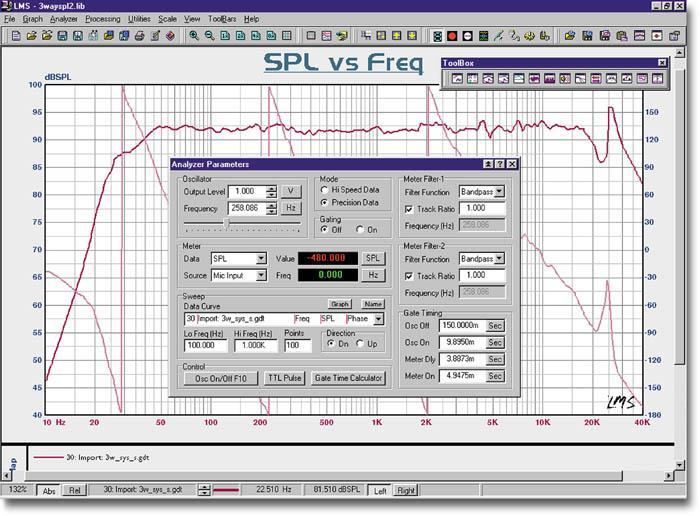Click the help question mark in Analyzer Parameters
Screen dimensions: 700x516
[500, 164]
